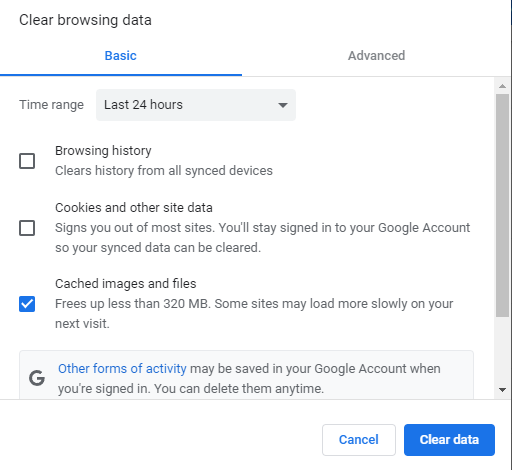Click the Clear browsing data title
Image resolution: width=512 pixels, height=470 pixels.
85,20
